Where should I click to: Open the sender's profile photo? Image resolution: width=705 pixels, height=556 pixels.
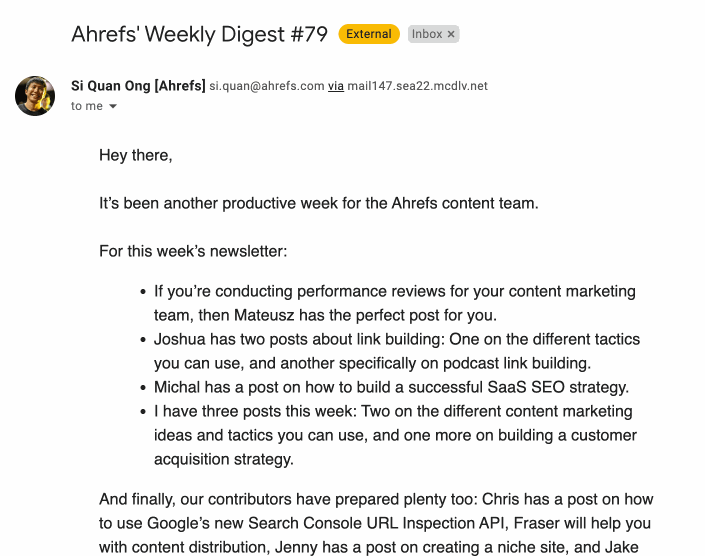(x=35, y=95)
